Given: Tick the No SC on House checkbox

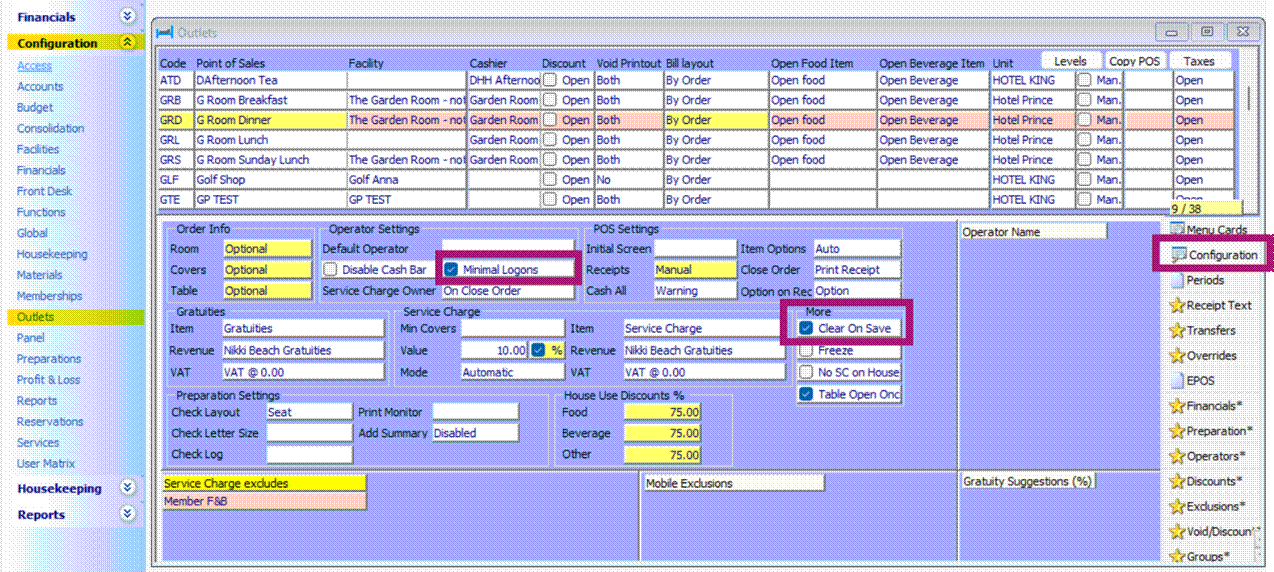Looking at the screenshot, I should (806, 372).
